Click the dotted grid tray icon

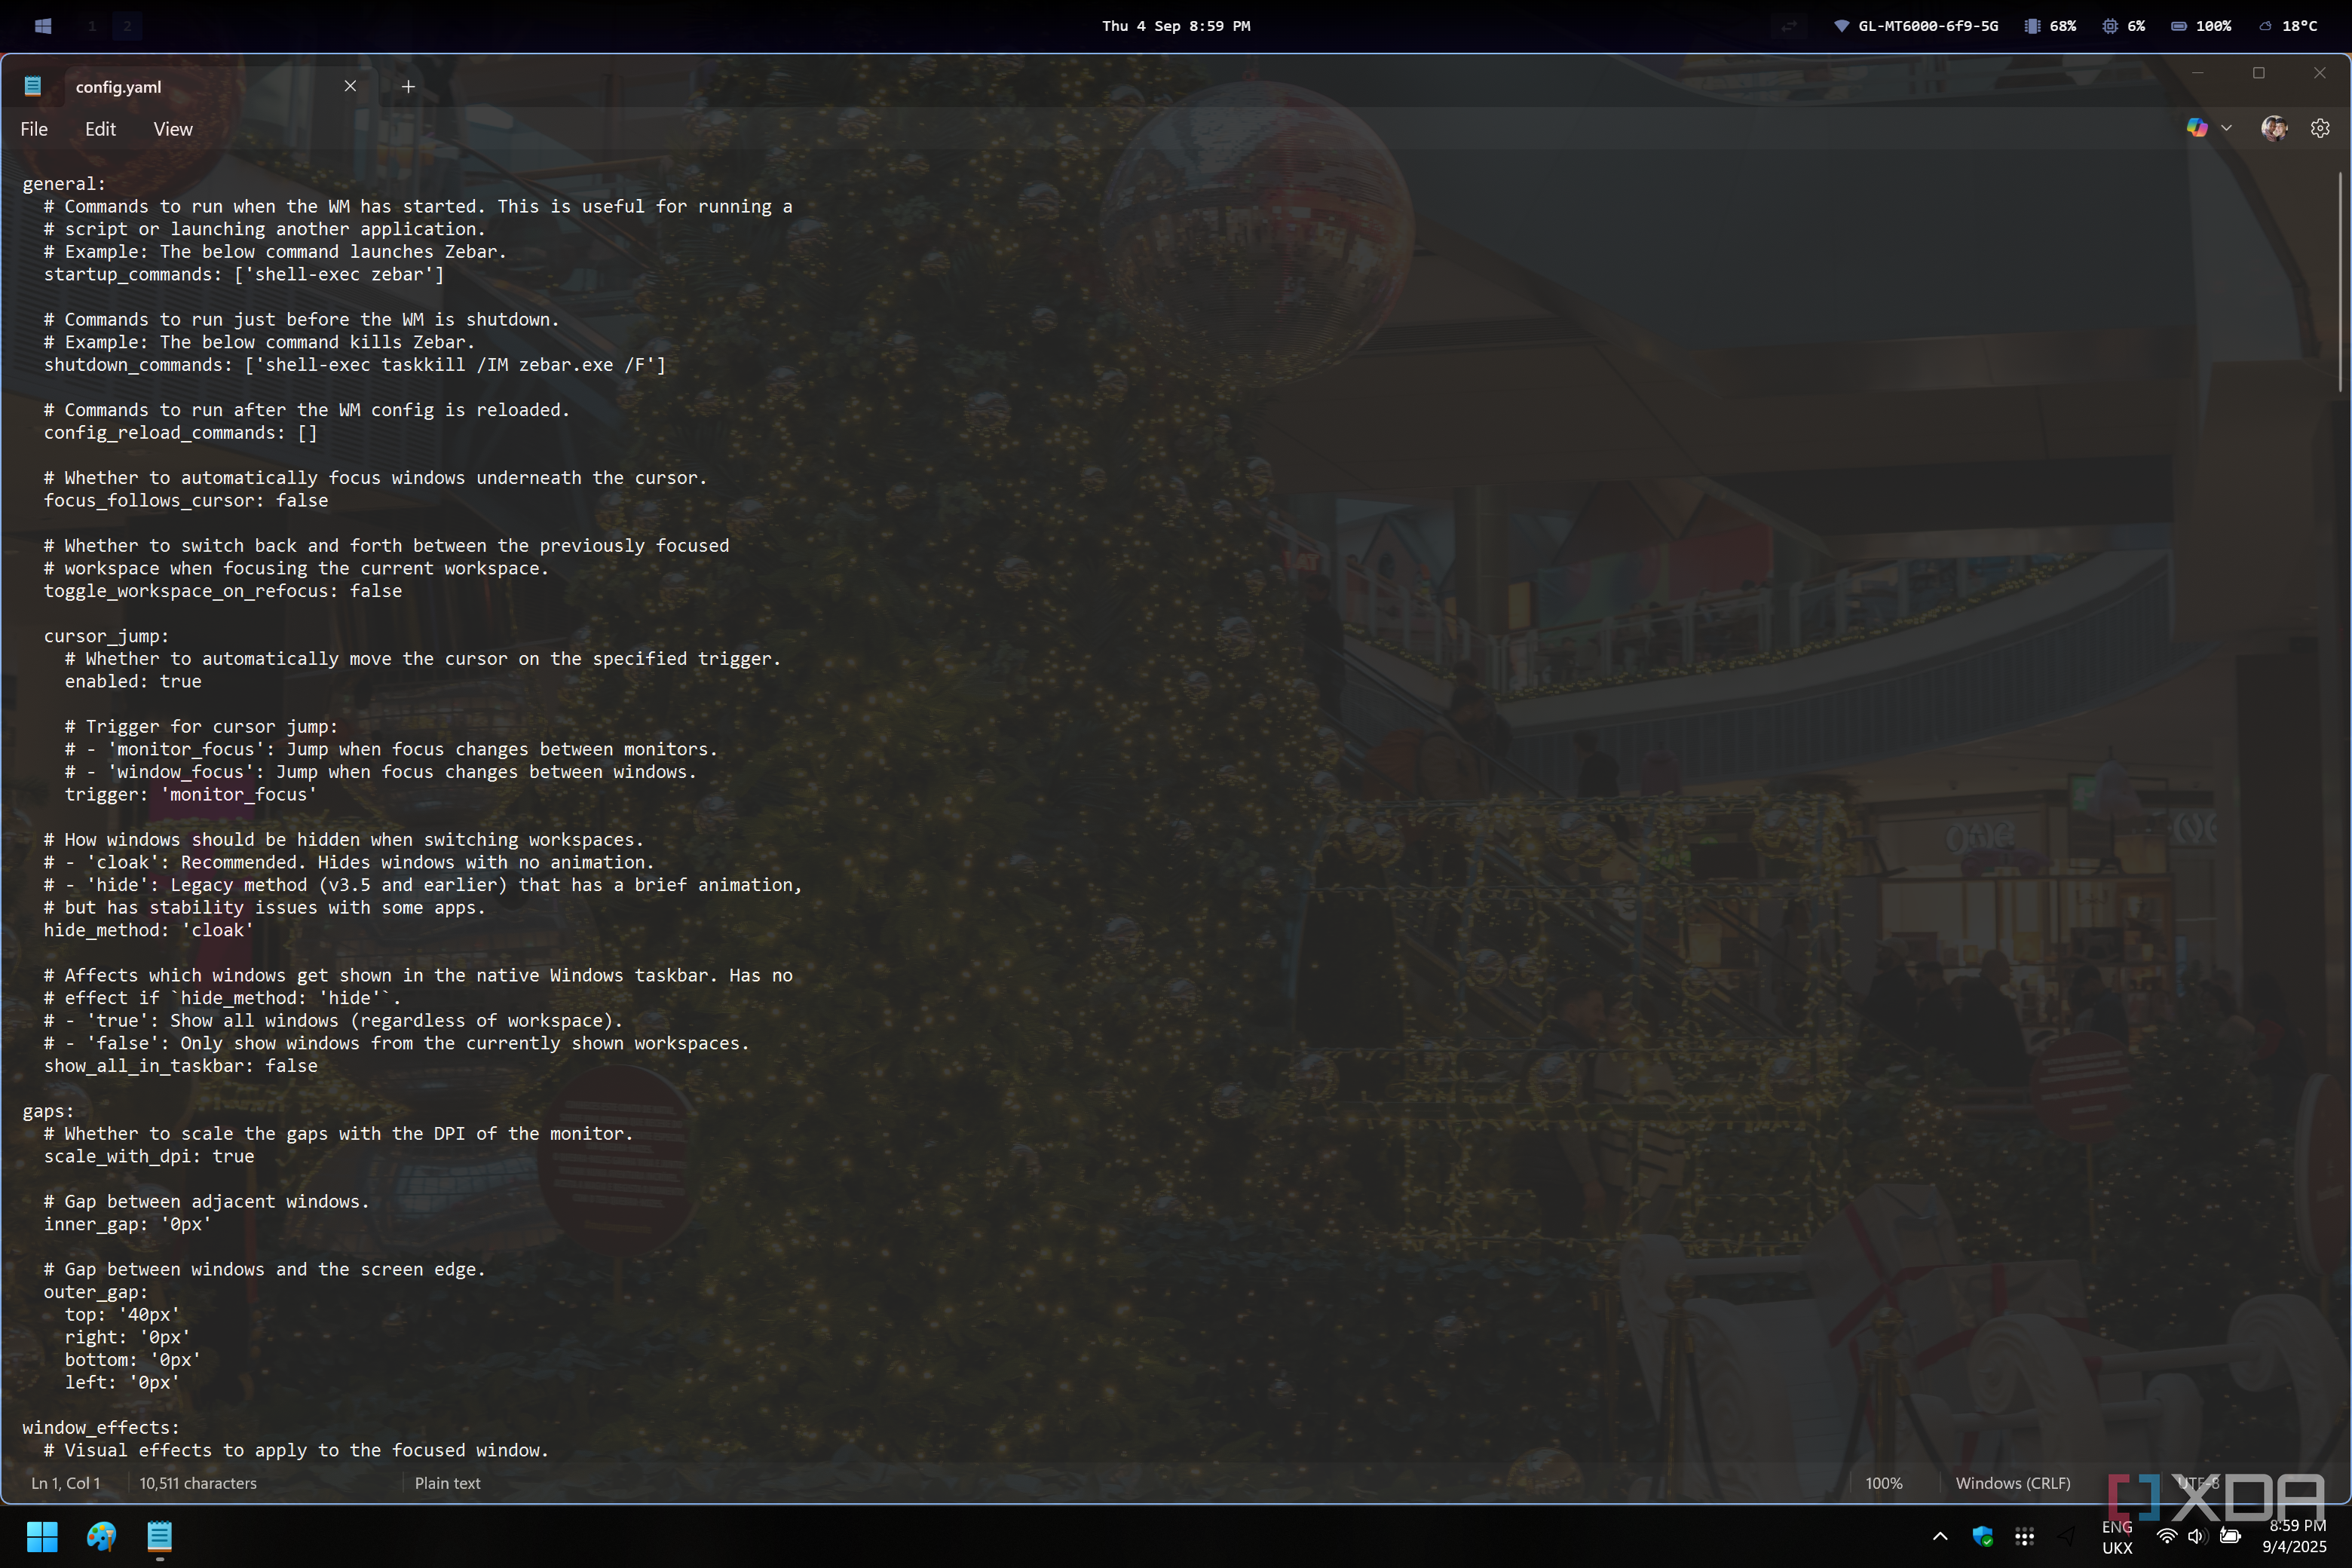click(2025, 1536)
